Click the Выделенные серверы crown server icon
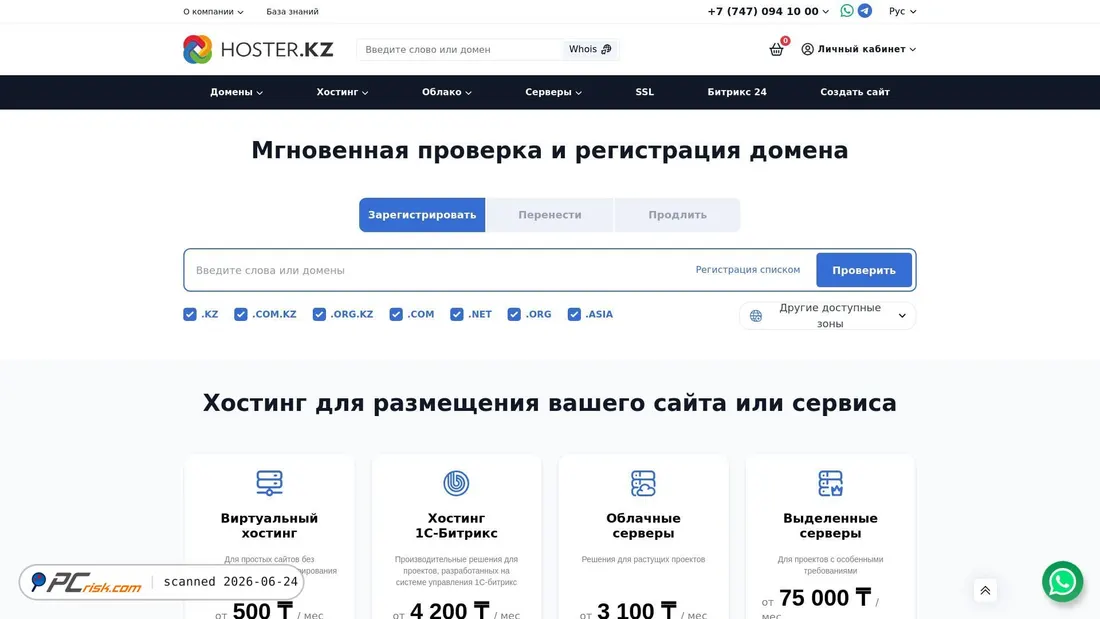The image size is (1100, 619). [x=830, y=483]
